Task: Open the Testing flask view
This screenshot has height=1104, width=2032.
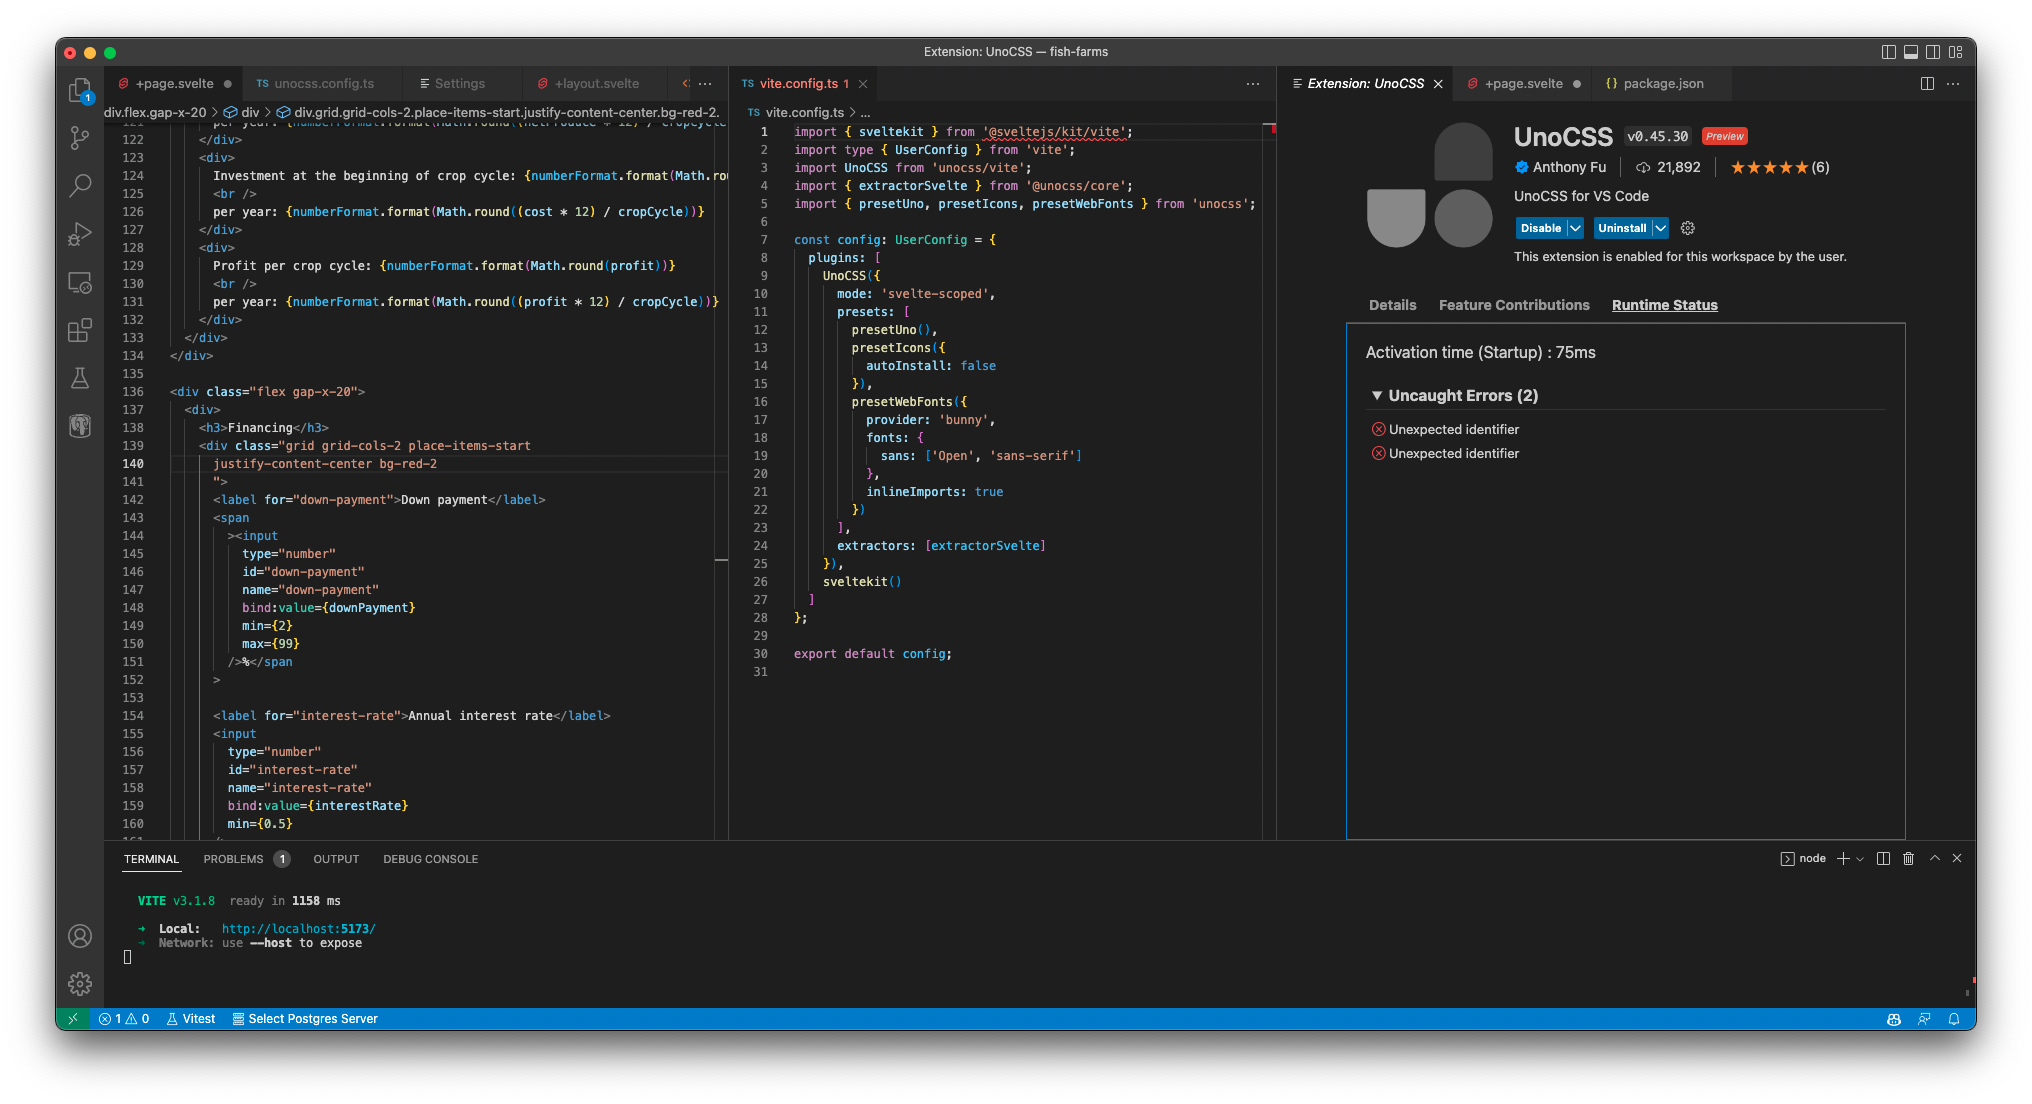Action: (80, 378)
